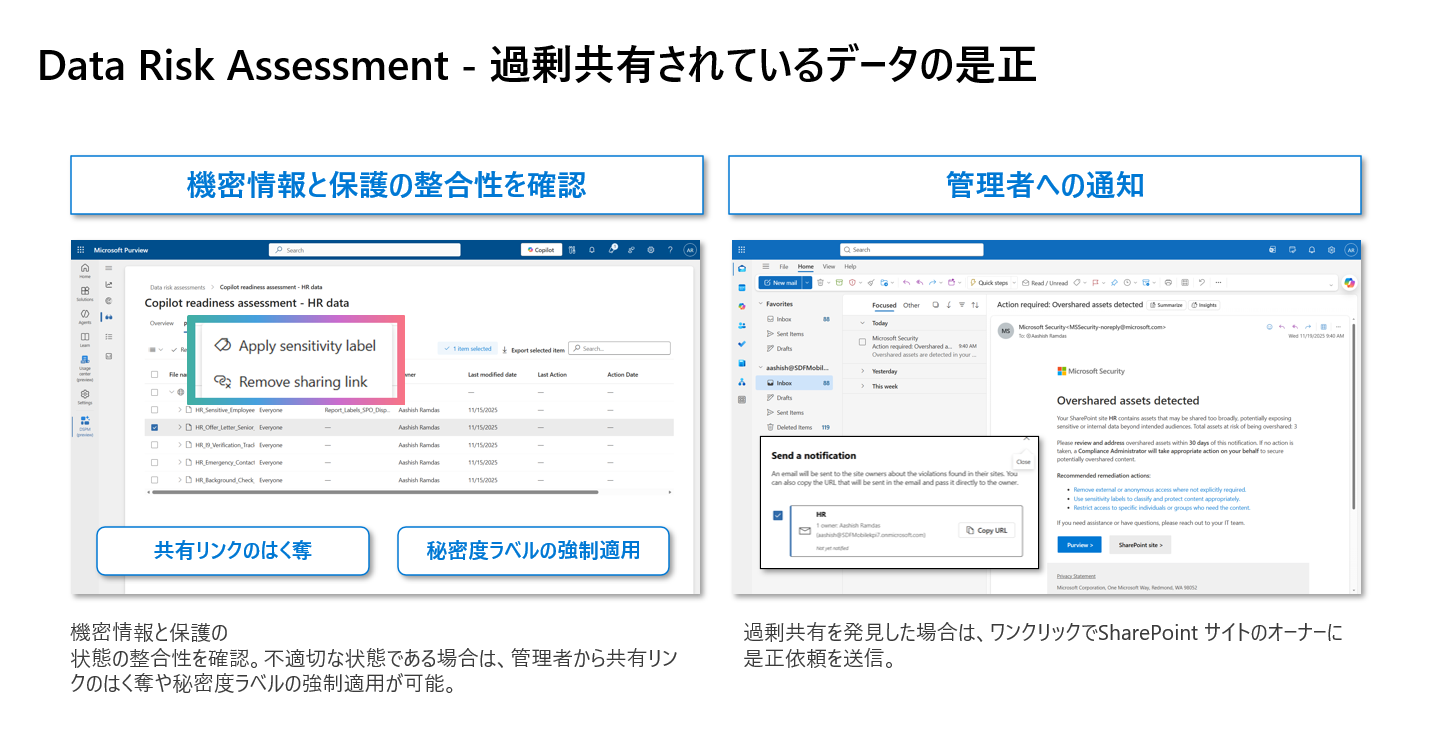Screen dimensions: 1432x732
Task: Open the Help tab in Outlook
Action: point(850,267)
